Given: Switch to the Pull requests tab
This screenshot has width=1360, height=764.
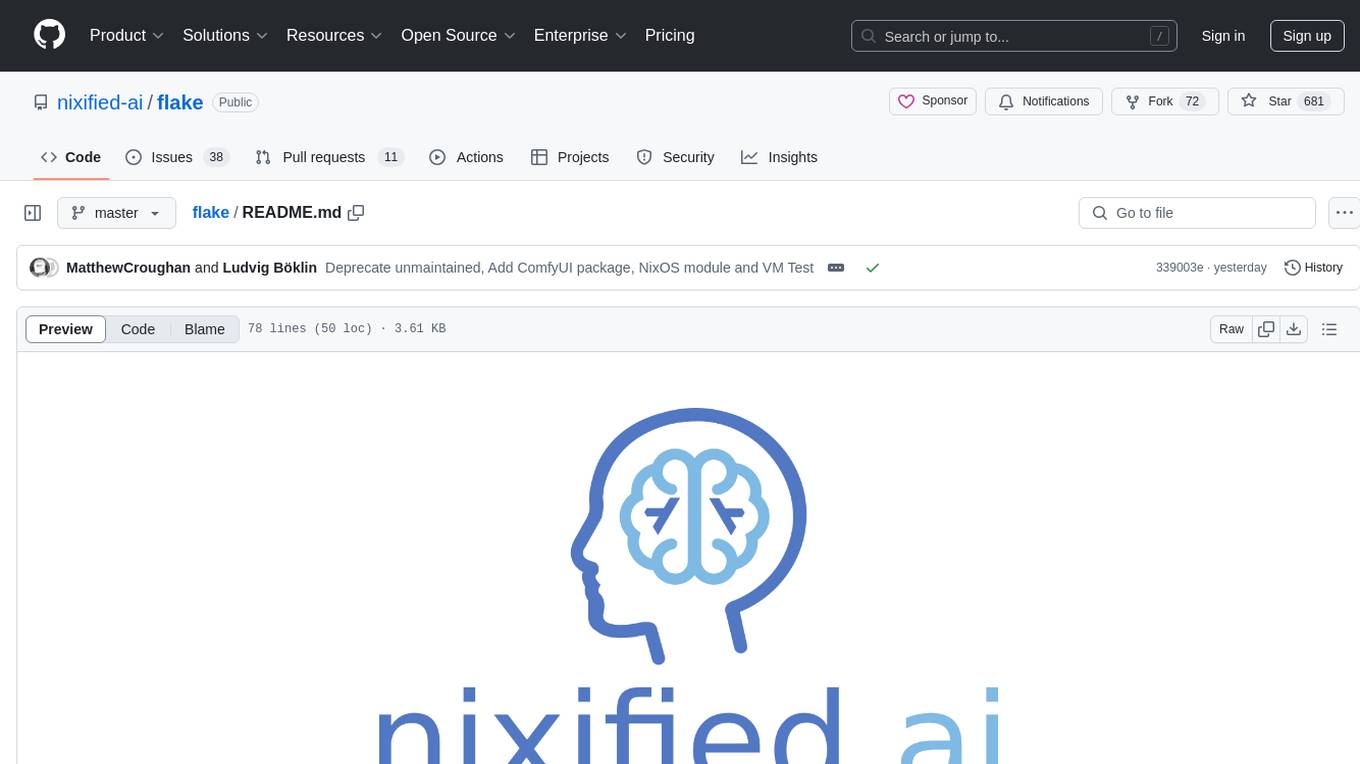Looking at the screenshot, I should 328,157.
